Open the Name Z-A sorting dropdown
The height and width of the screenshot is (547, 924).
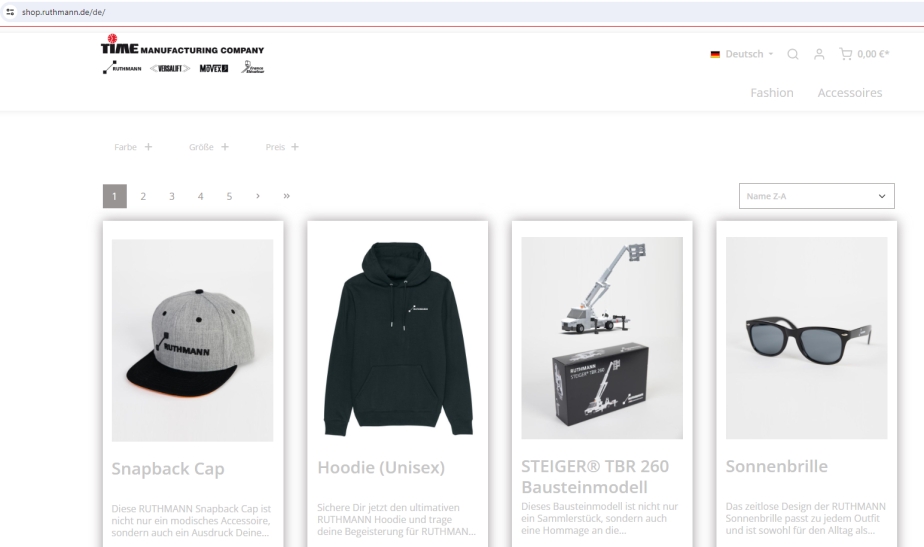pyautogui.click(x=816, y=196)
